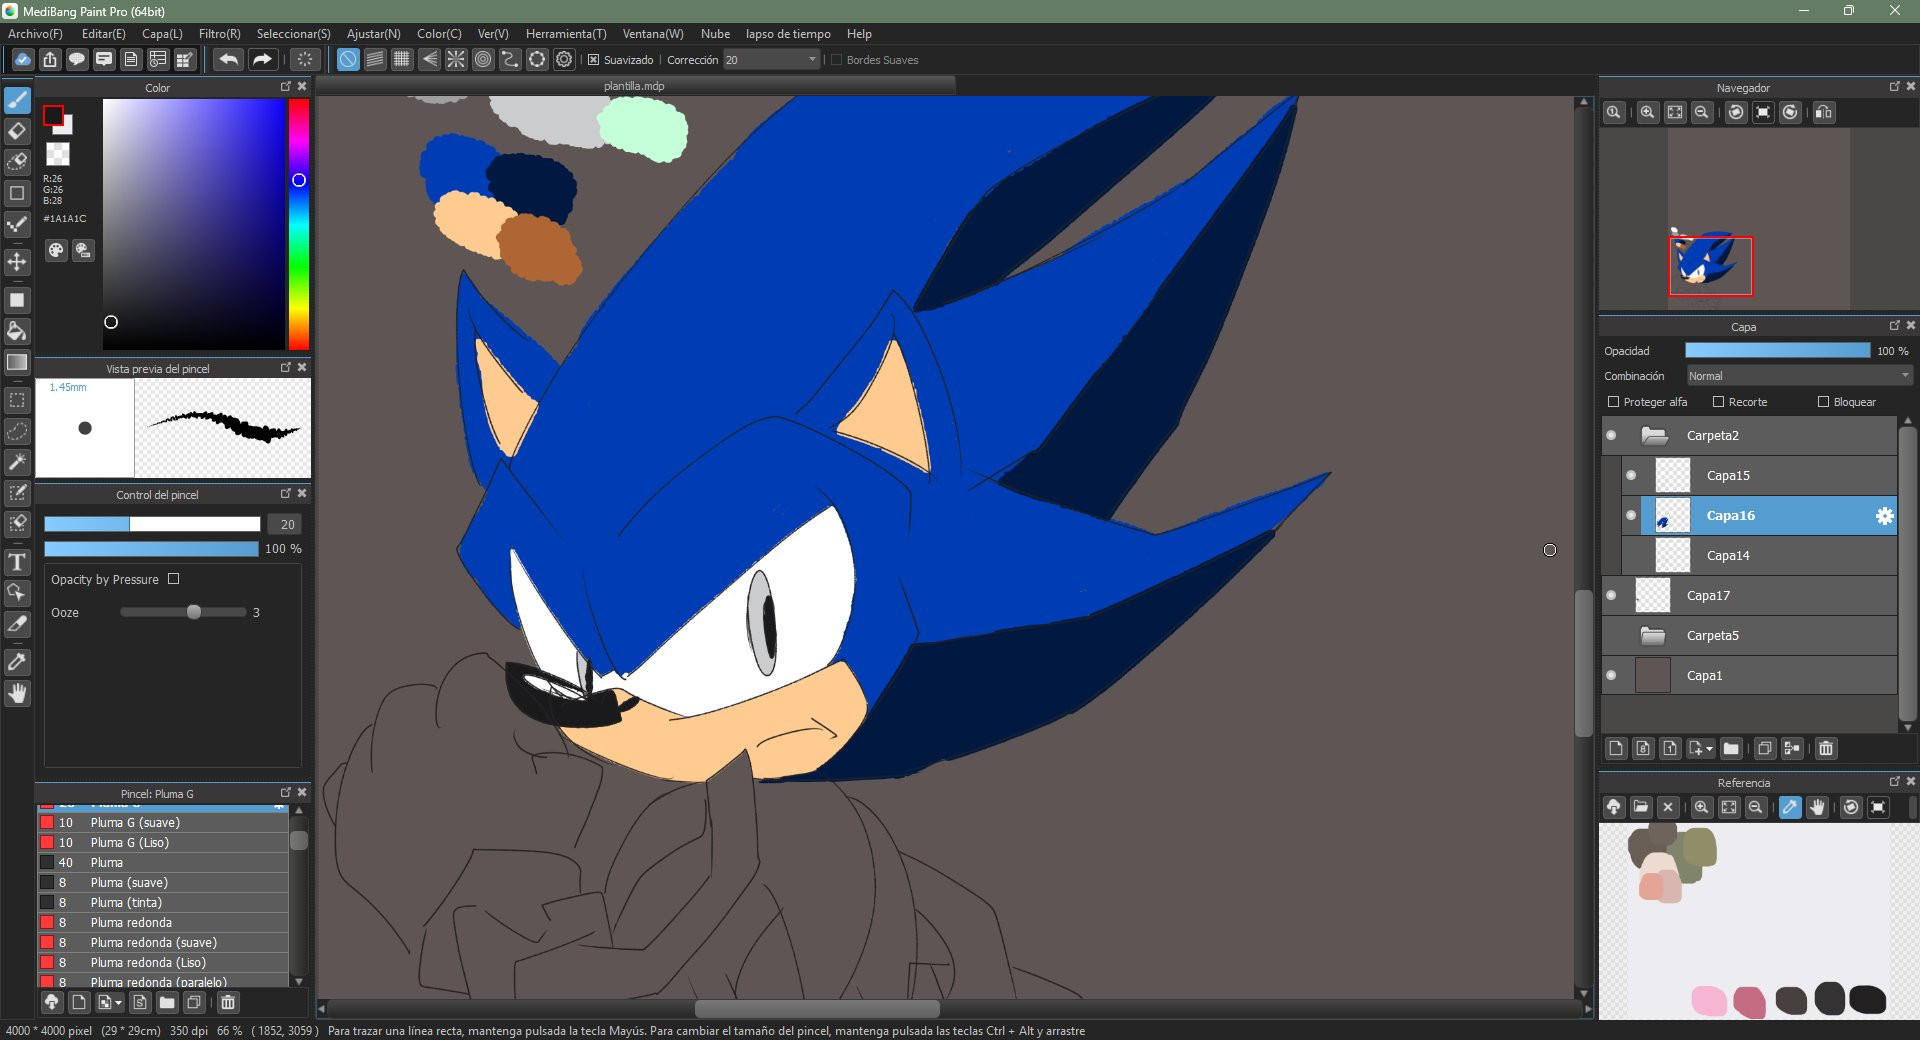Activate the eyedropper in Referencia panel
Image resolution: width=1920 pixels, height=1040 pixels.
[1790, 807]
